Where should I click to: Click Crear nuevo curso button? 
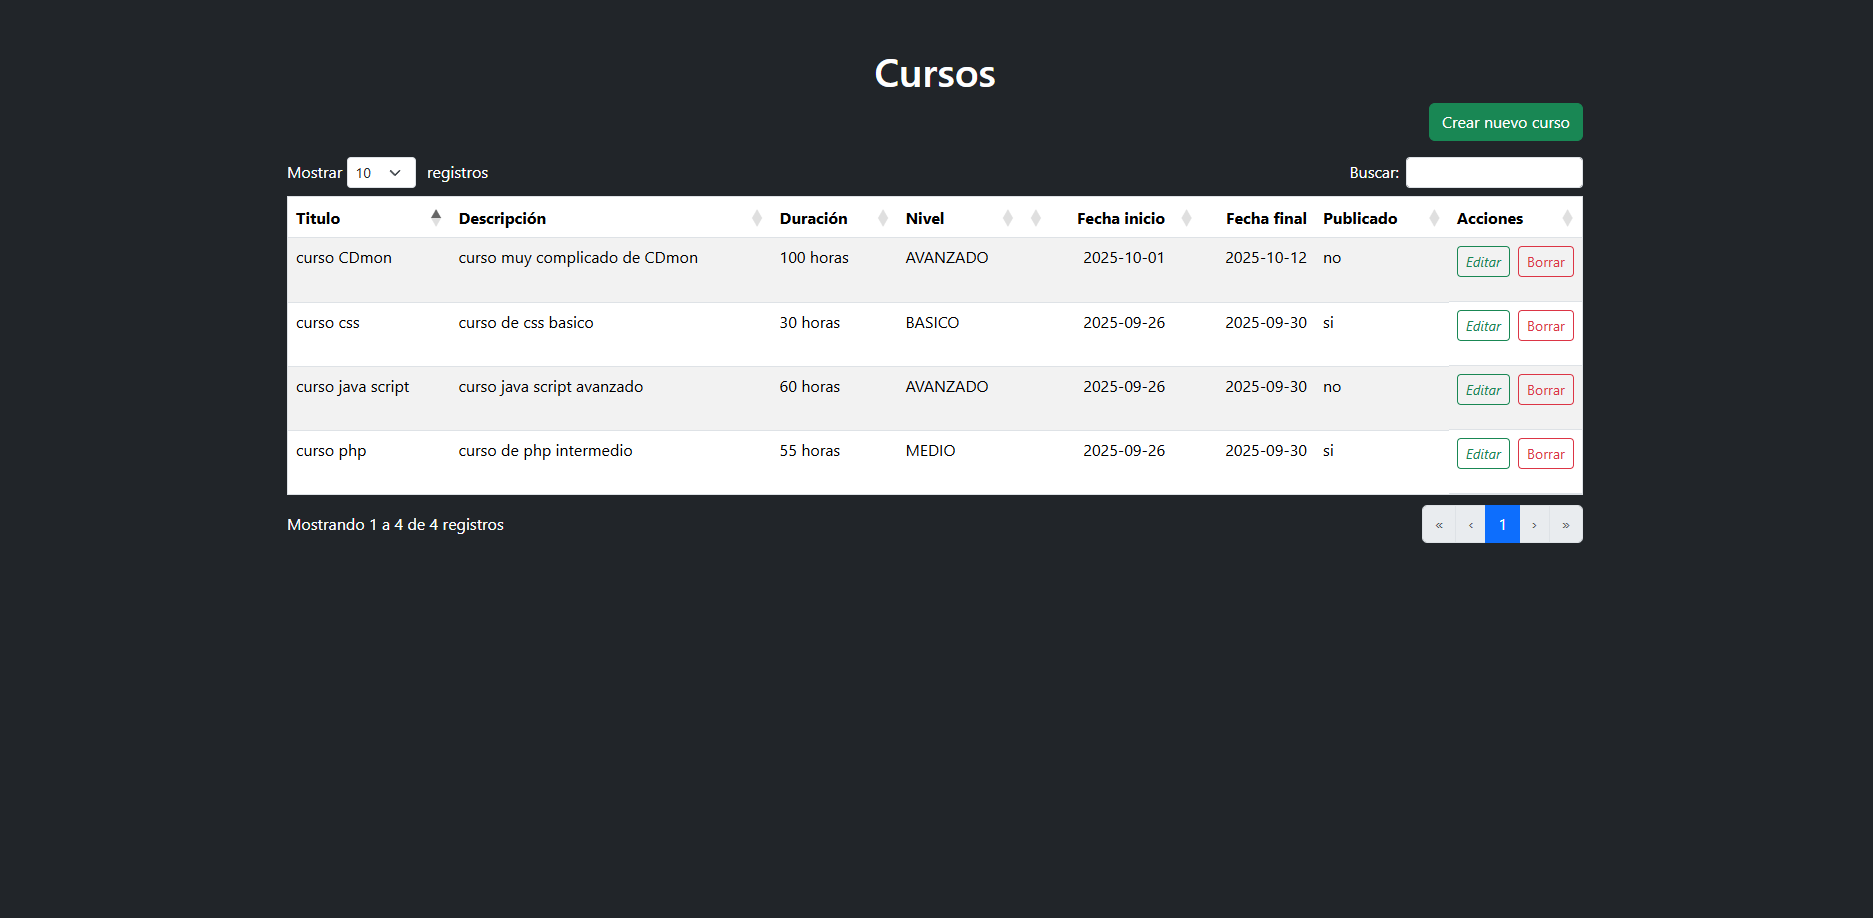[1505, 122]
